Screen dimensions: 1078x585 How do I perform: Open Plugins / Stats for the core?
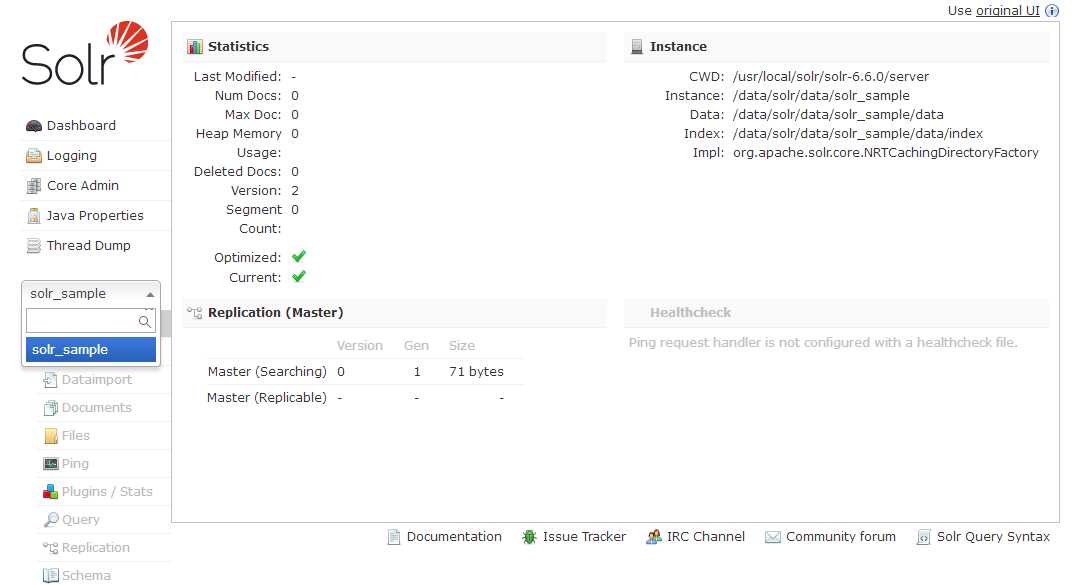pyautogui.click(x=107, y=492)
